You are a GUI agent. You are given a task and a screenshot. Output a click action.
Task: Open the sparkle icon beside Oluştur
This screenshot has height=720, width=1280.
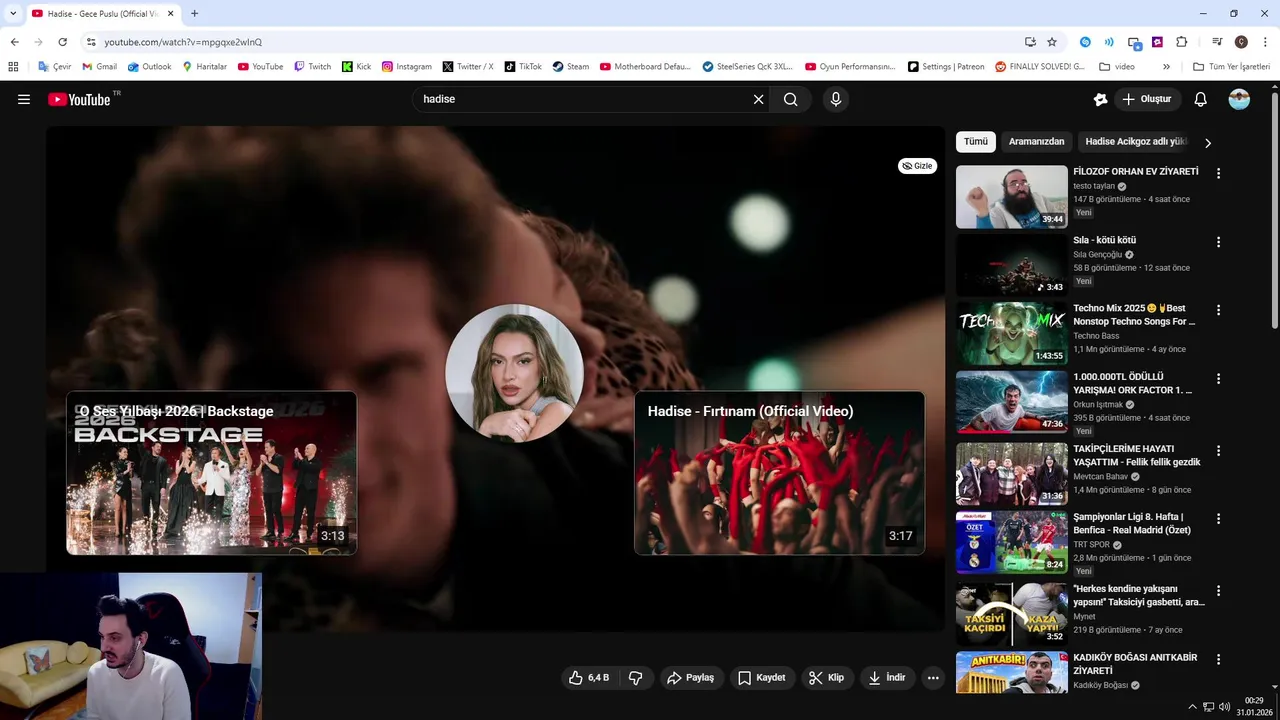[1100, 99]
